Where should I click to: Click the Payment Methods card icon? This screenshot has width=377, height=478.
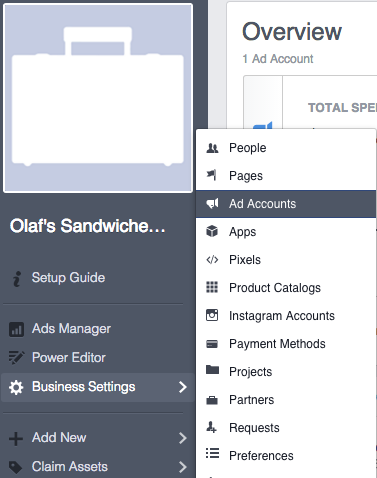tap(212, 344)
